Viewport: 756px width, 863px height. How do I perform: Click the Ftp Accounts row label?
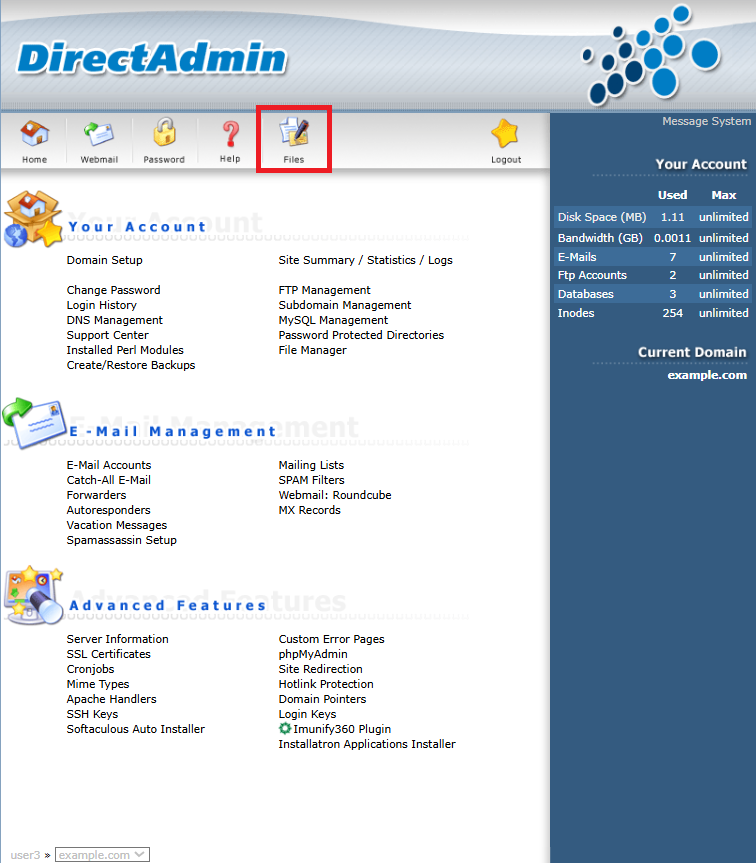(x=592, y=275)
